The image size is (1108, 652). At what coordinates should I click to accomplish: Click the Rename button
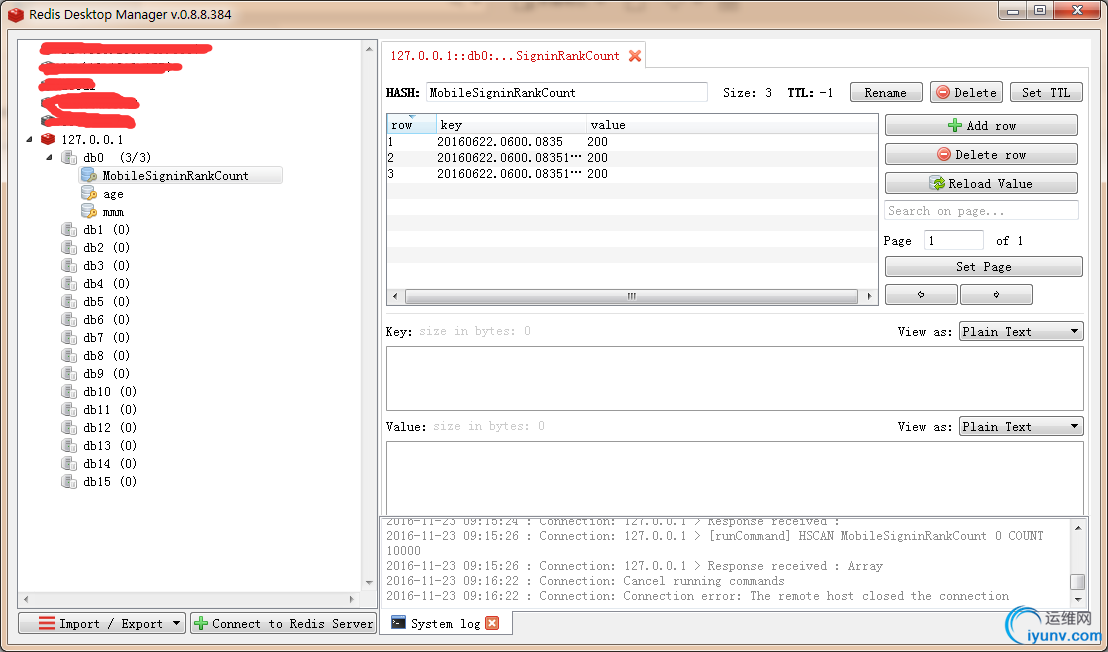click(x=885, y=93)
